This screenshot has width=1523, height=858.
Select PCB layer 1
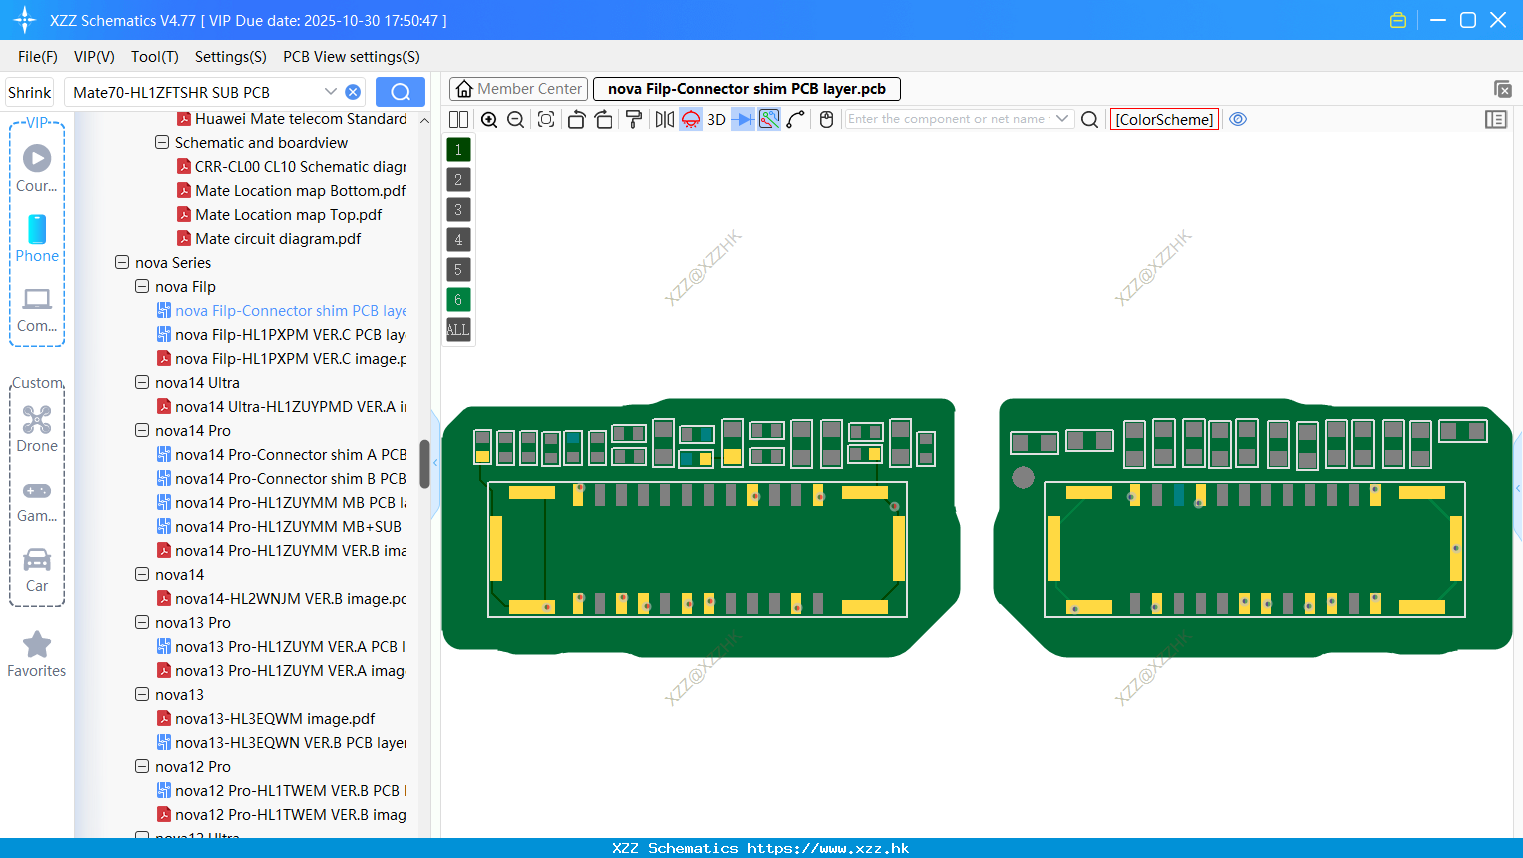click(x=458, y=150)
